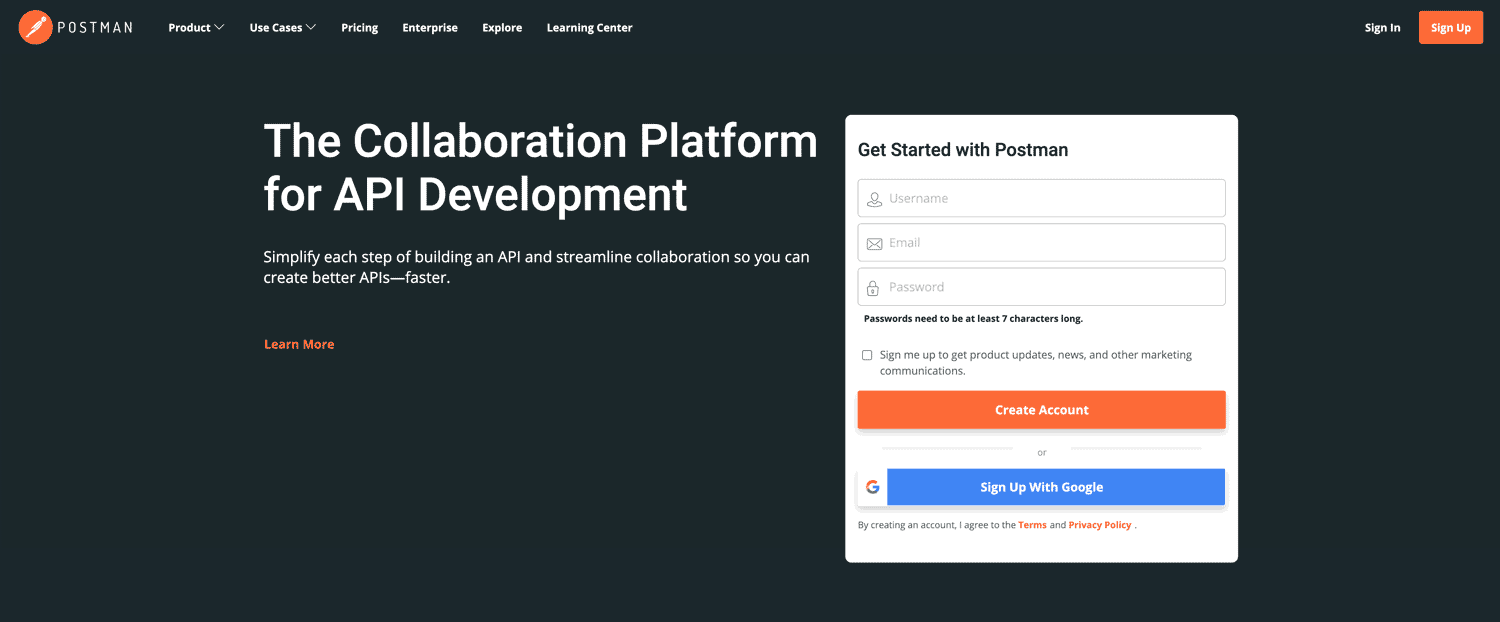Click the padlock icon in Password field
This screenshot has width=1500, height=622.
[x=874, y=287]
